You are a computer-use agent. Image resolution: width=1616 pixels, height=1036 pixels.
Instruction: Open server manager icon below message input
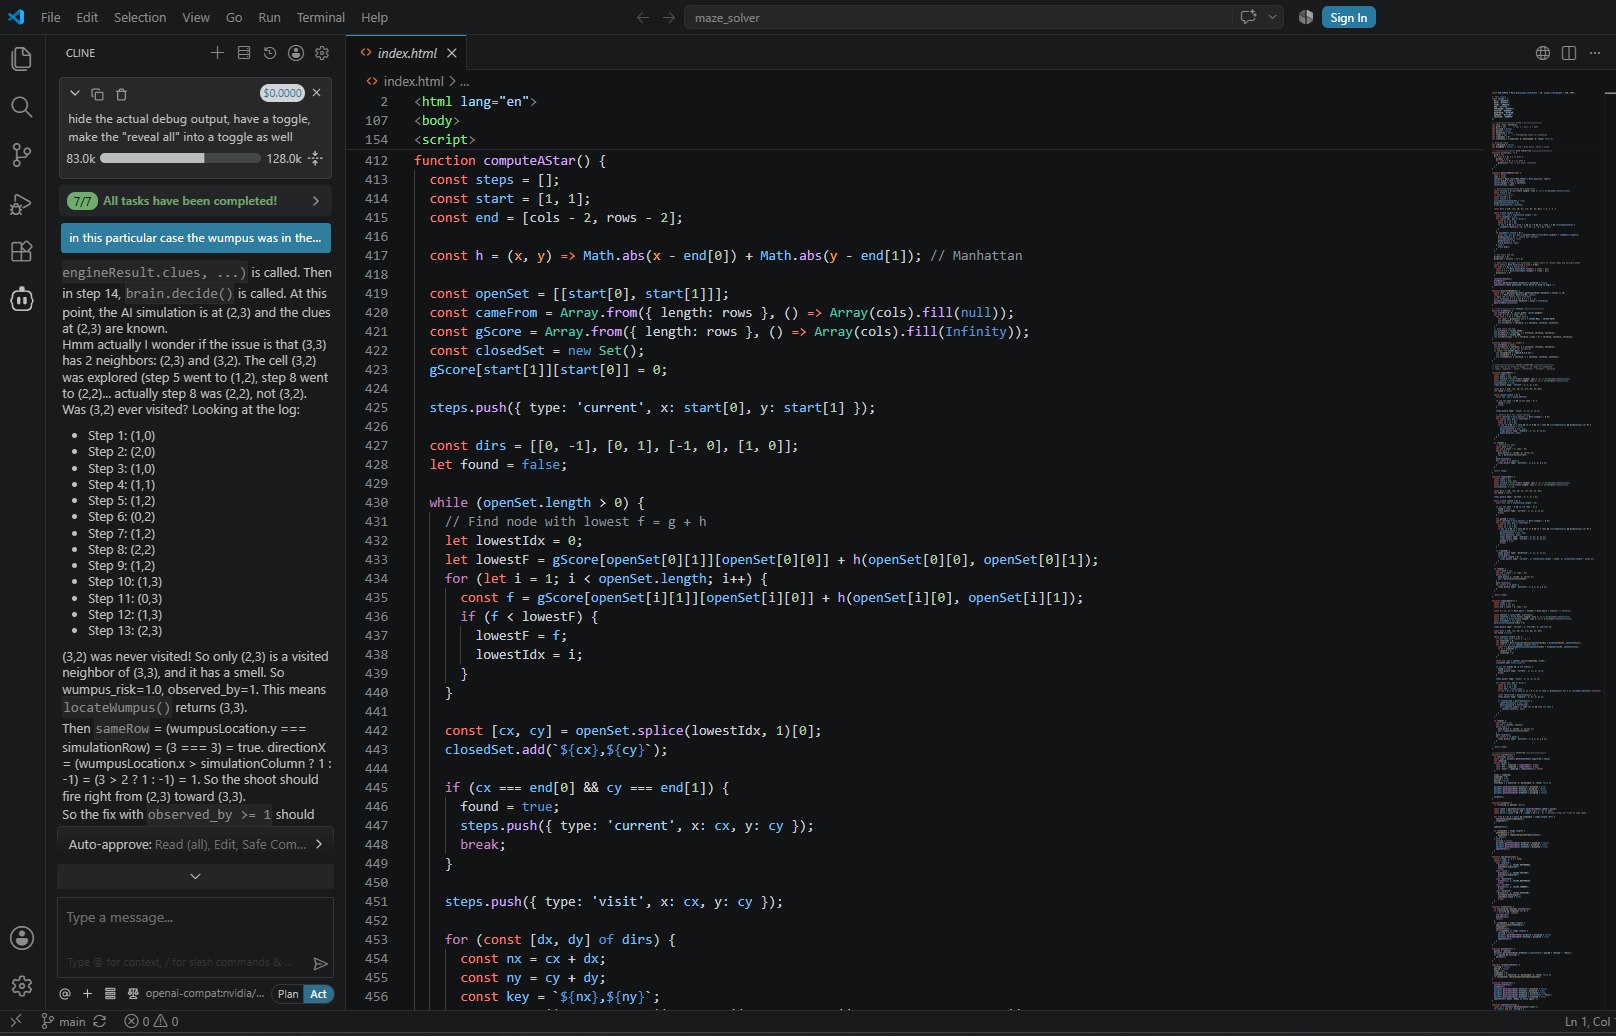(x=109, y=994)
